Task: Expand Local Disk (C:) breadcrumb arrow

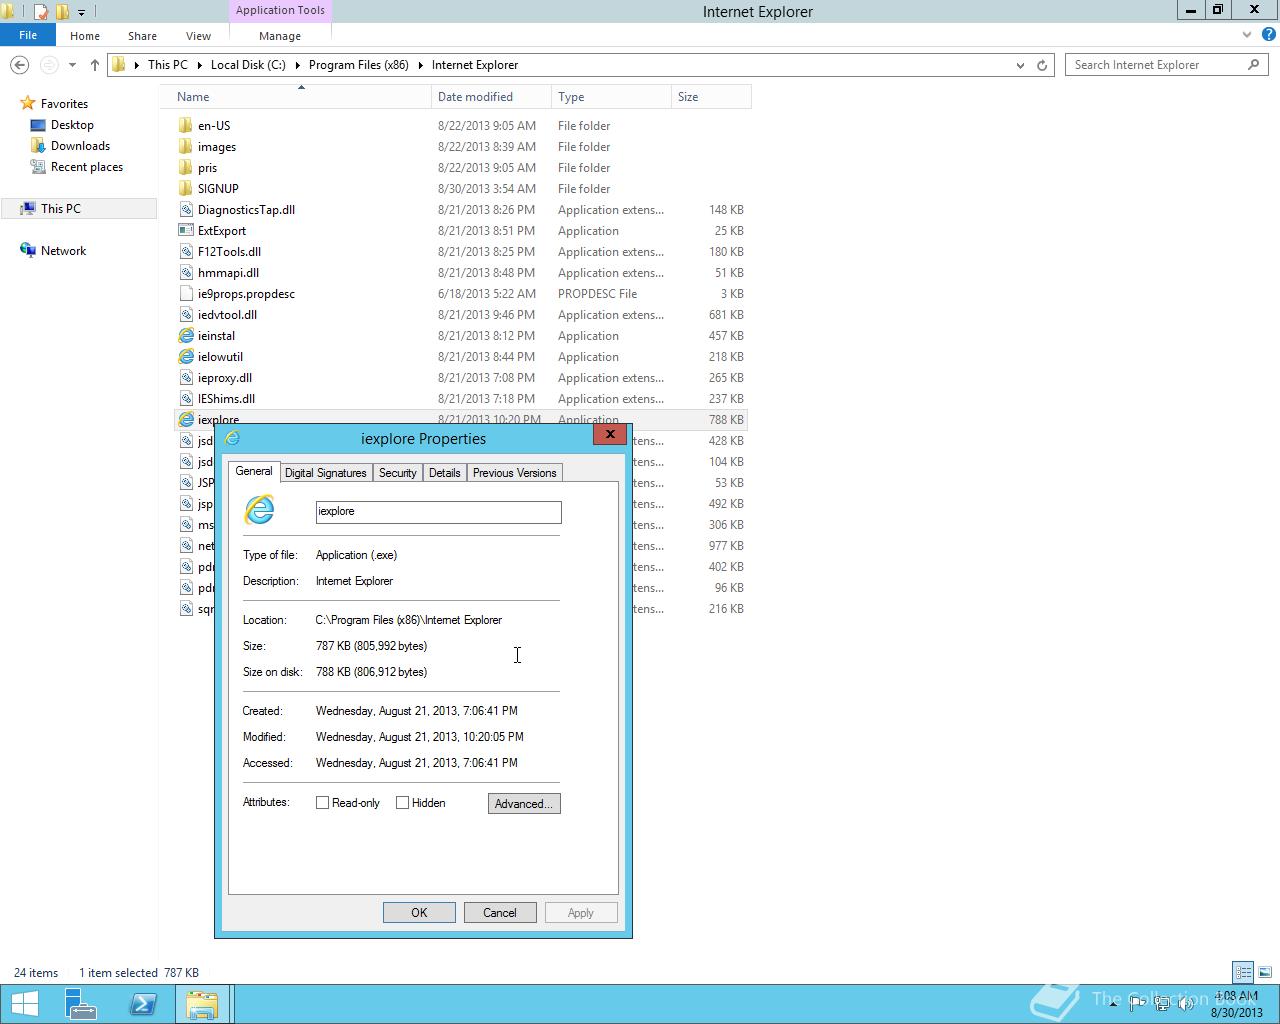Action: [x=296, y=65]
